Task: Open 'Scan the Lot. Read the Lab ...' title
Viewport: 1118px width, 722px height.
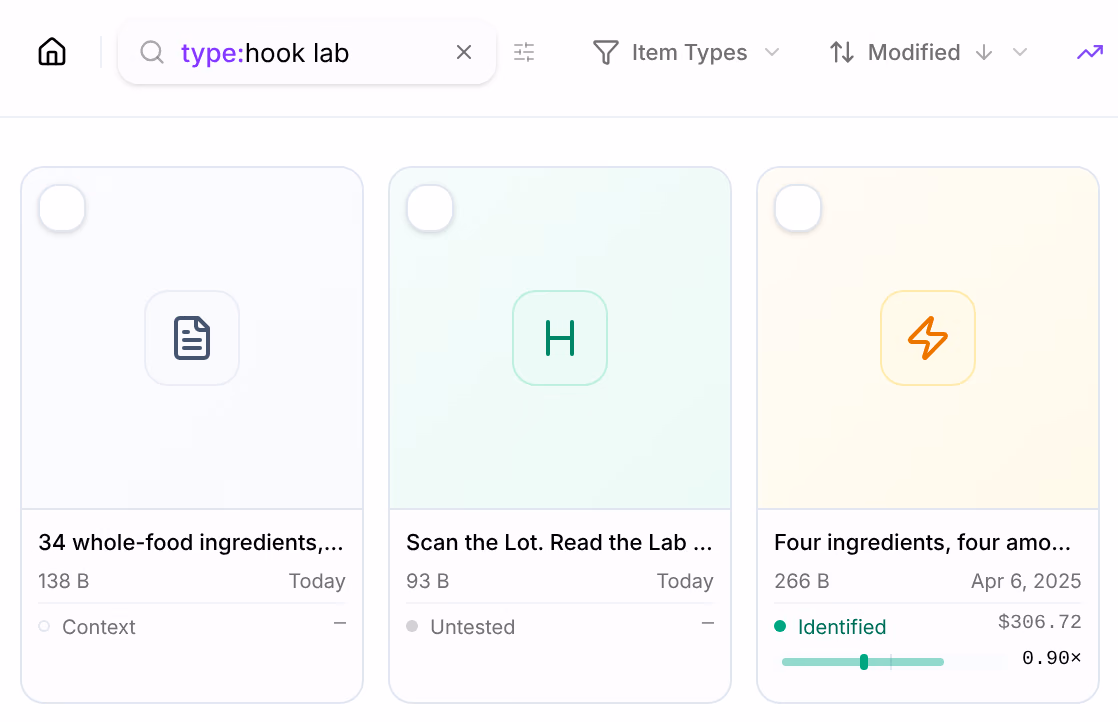Action: click(560, 542)
